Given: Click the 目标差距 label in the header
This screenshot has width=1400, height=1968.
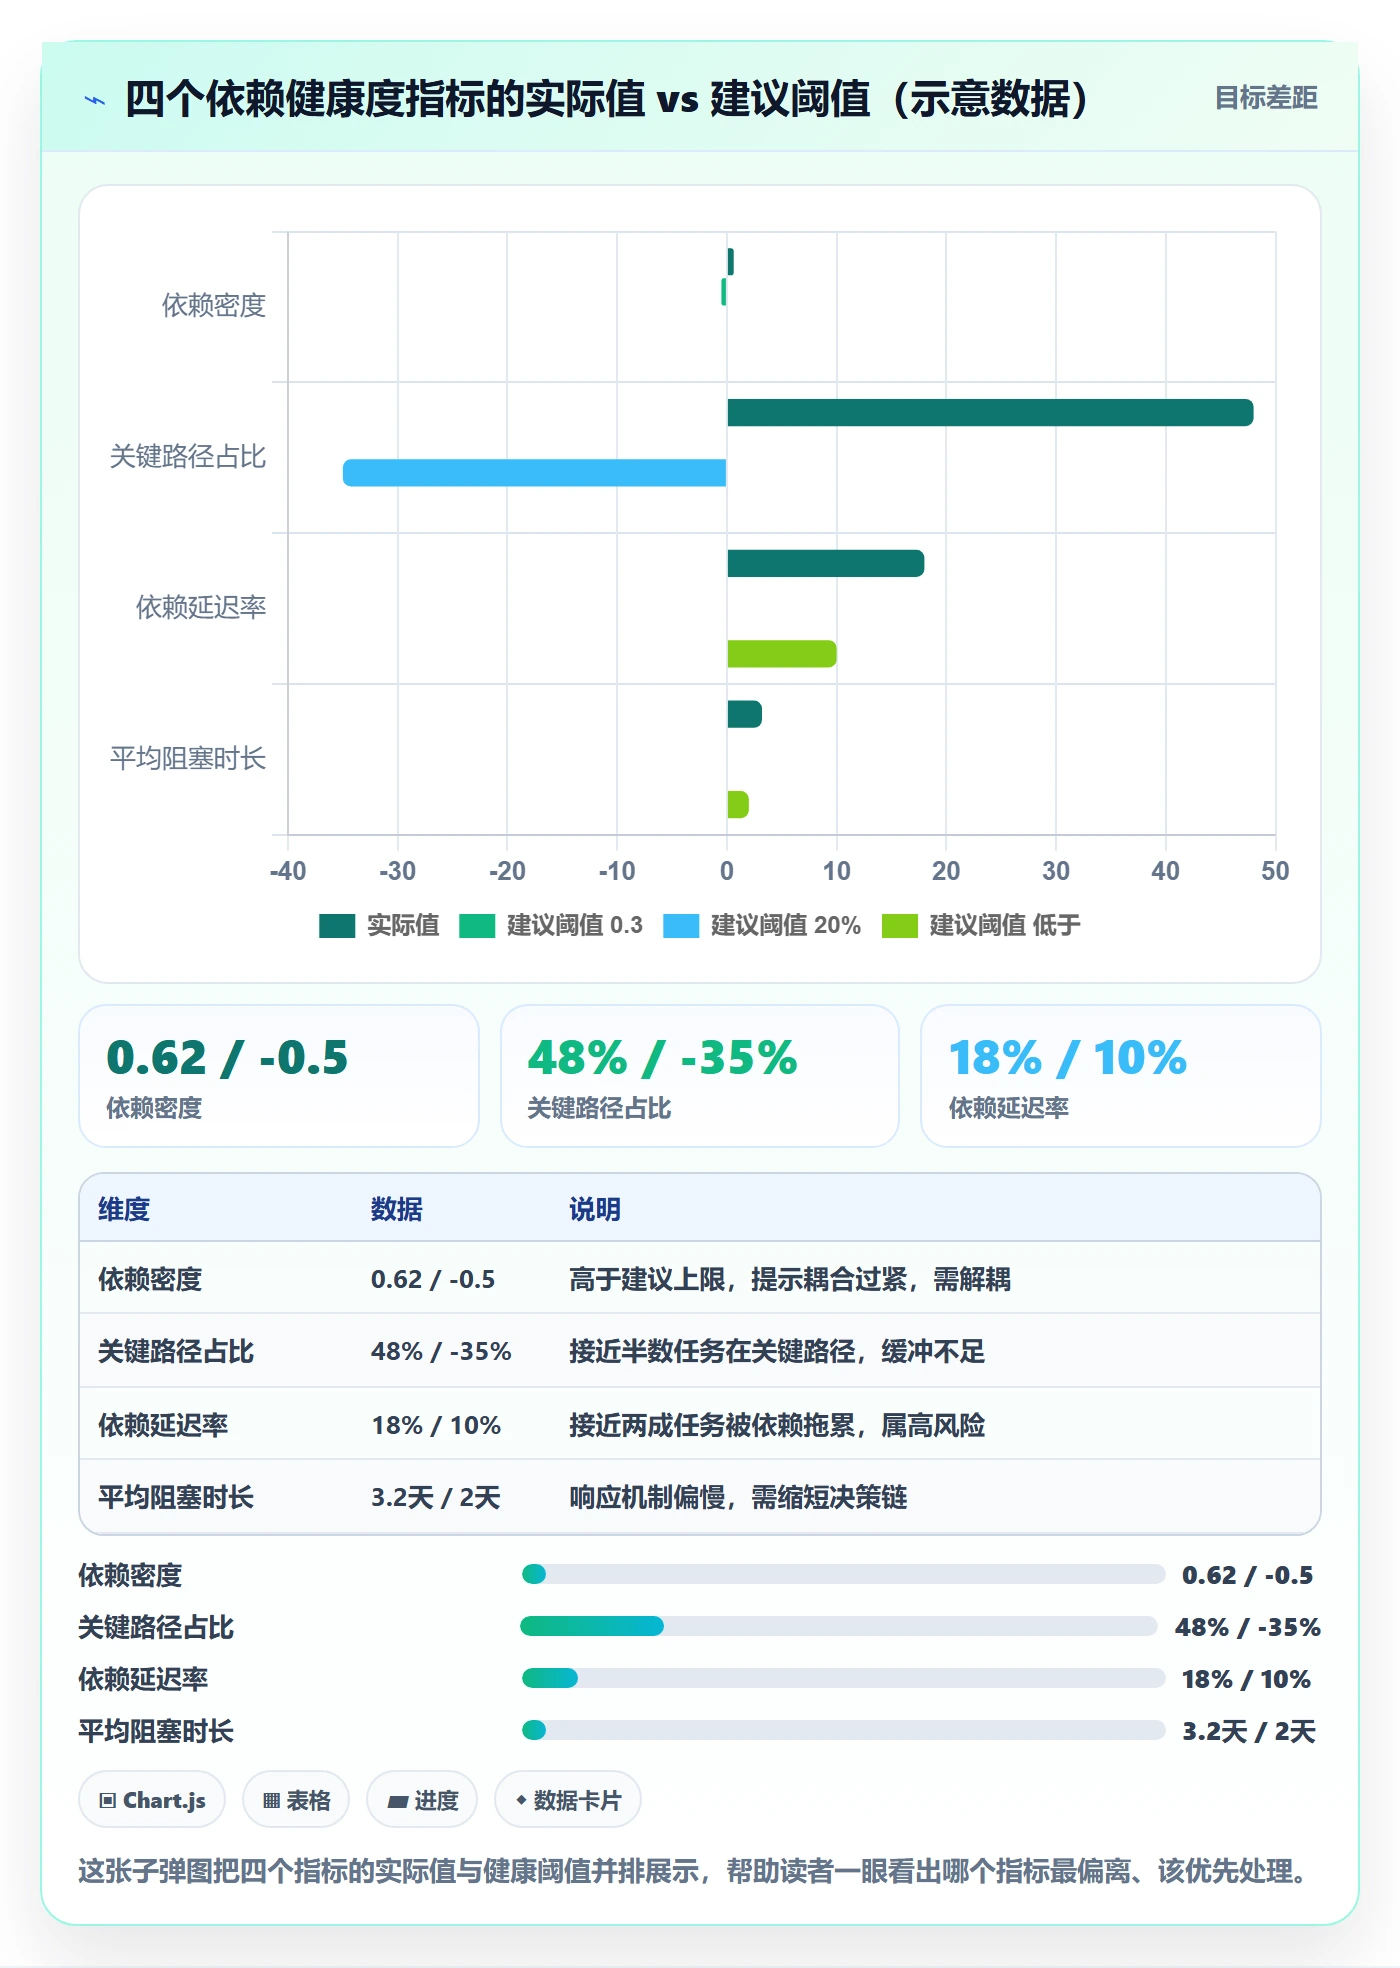Looking at the screenshot, I should 1266,98.
